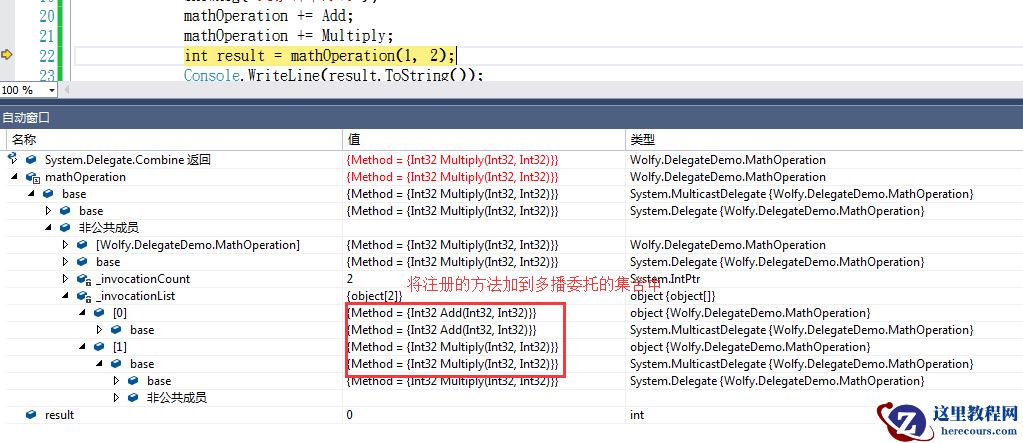Click the value 2 of _invocationCount
1023x443 pixels.
click(350, 279)
